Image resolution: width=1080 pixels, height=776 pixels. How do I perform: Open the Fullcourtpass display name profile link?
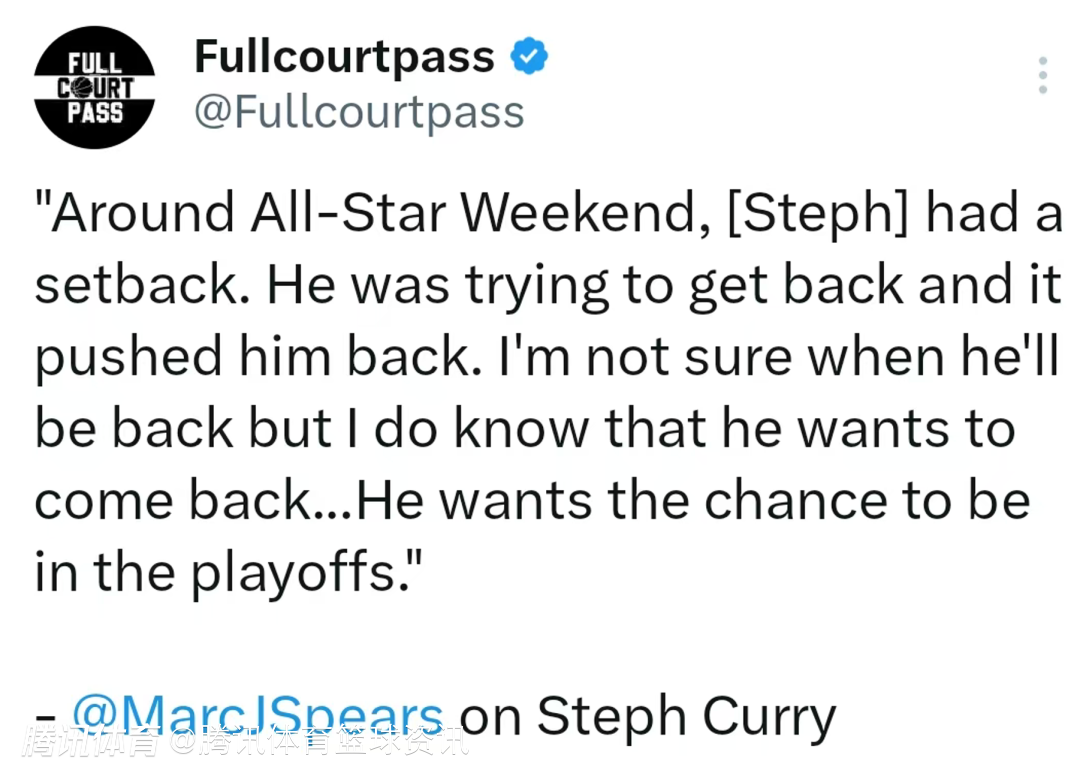tap(344, 56)
